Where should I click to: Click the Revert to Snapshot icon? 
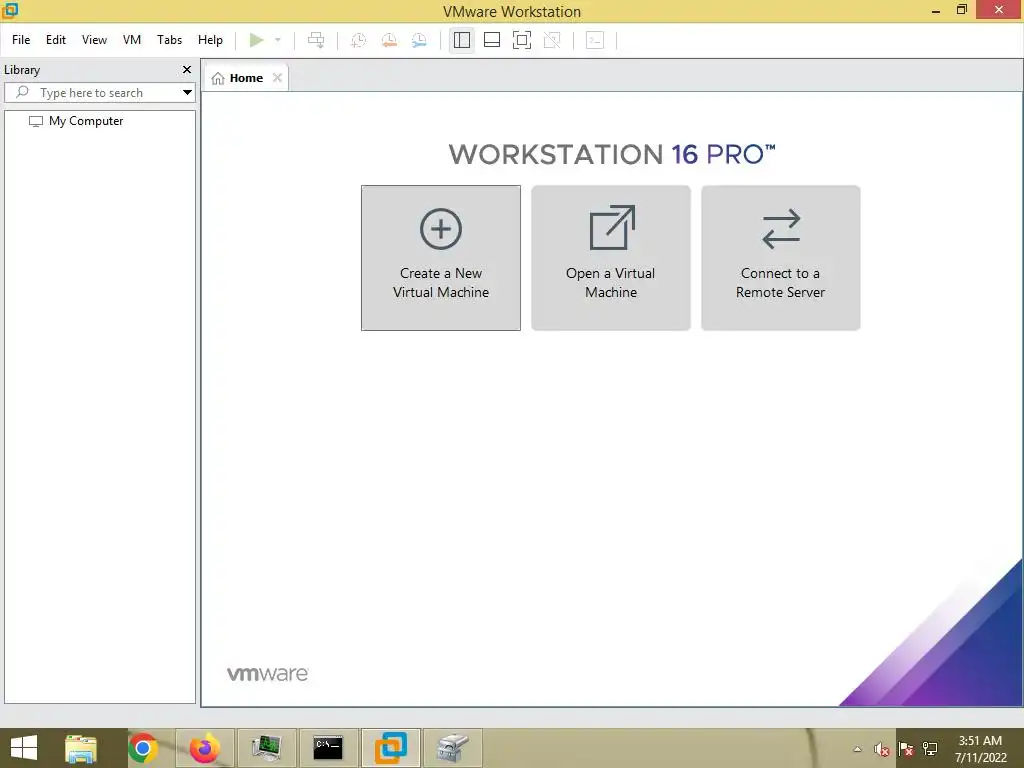tap(389, 40)
